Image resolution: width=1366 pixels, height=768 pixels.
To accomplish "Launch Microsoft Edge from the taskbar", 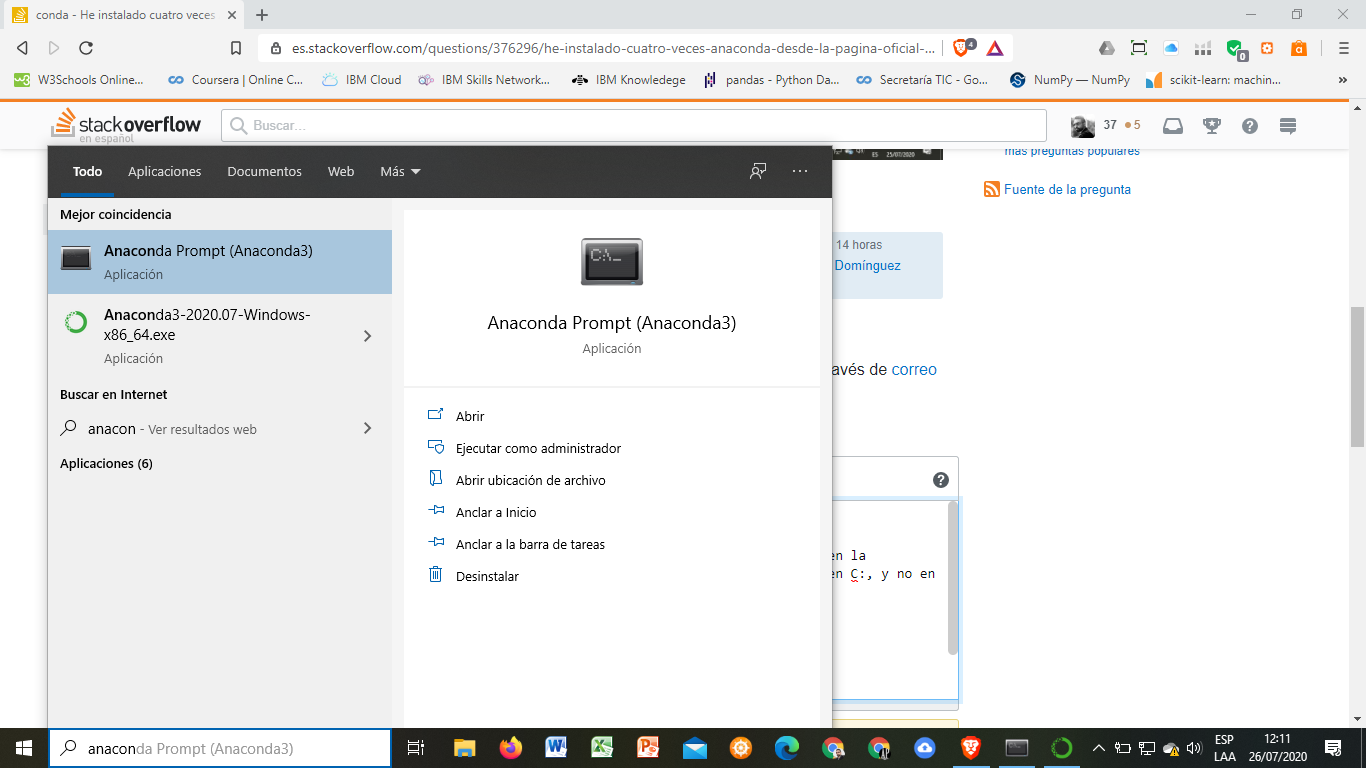I will 787,748.
